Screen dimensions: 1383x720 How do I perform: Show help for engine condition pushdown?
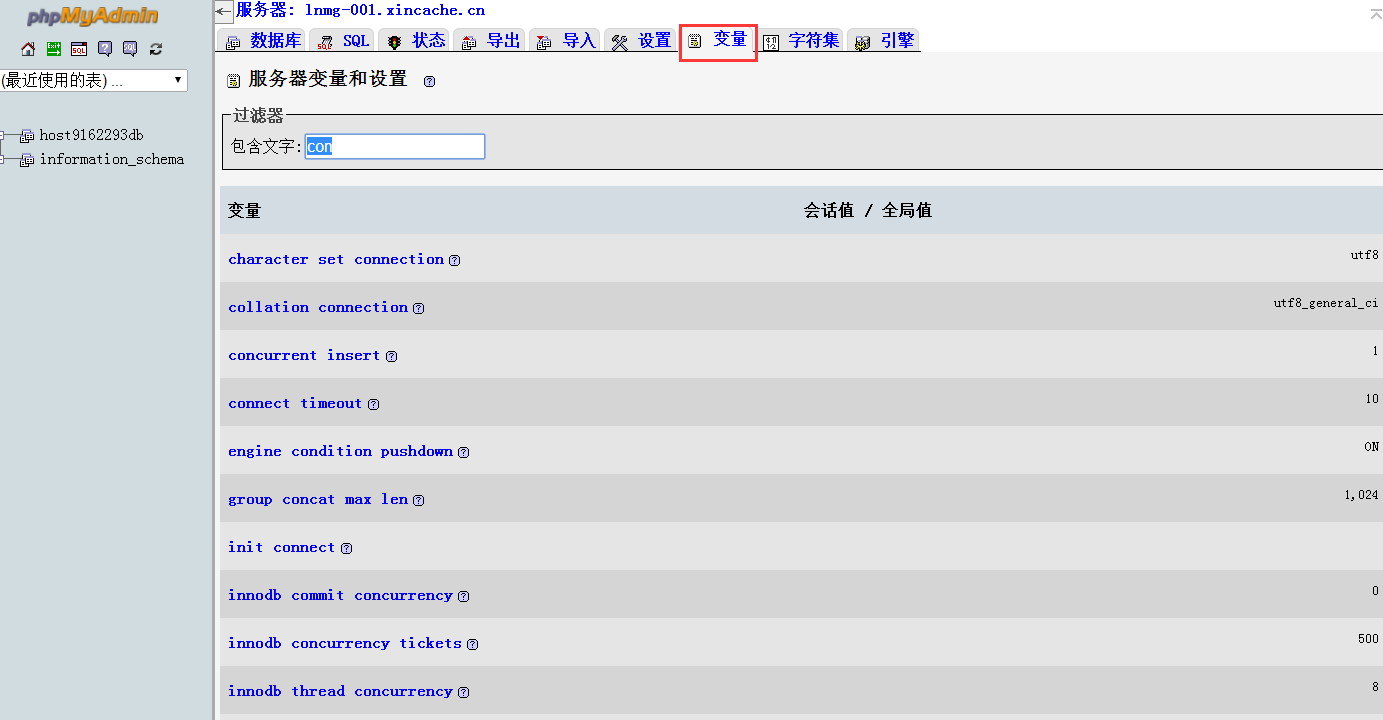tap(464, 453)
